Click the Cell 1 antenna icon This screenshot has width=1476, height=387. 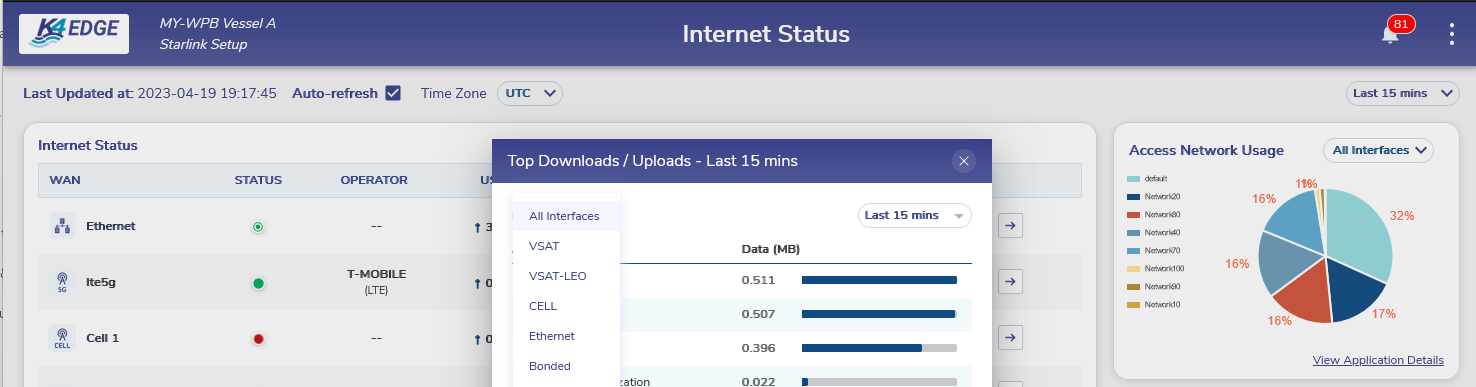click(x=62, y=338)
